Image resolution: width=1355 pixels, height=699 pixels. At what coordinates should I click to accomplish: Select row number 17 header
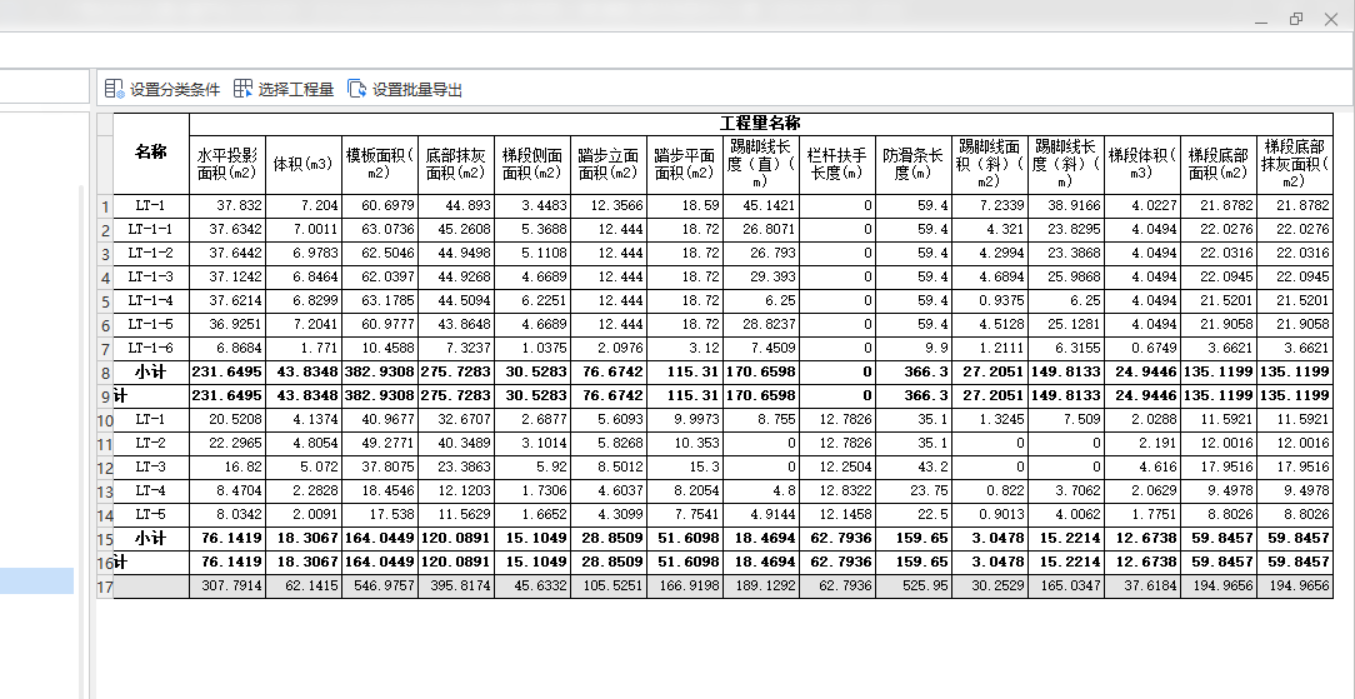coord(105,587)
